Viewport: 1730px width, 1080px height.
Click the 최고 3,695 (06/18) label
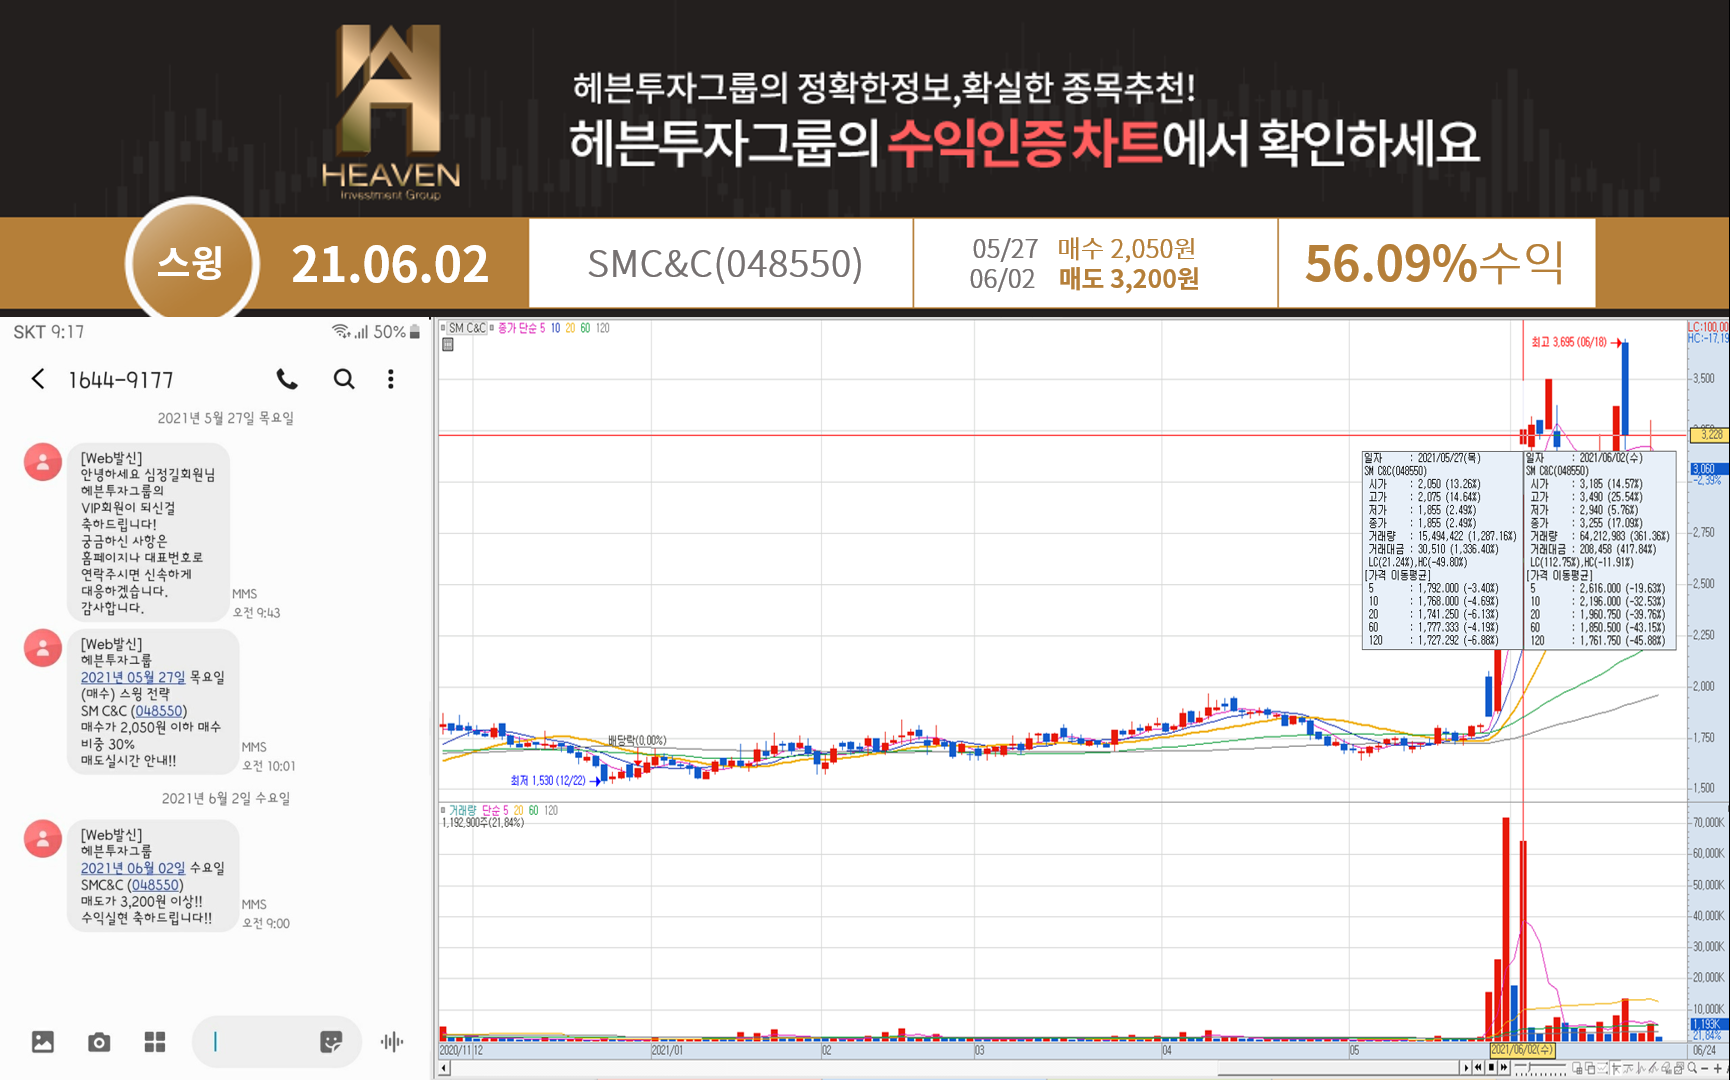pos(1569,342)
